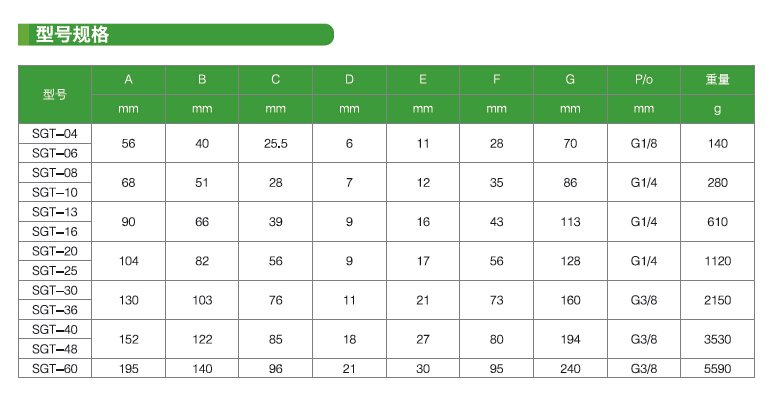Click the 25.5 value in column C
The image size is (771, 394).
(275, 144)
